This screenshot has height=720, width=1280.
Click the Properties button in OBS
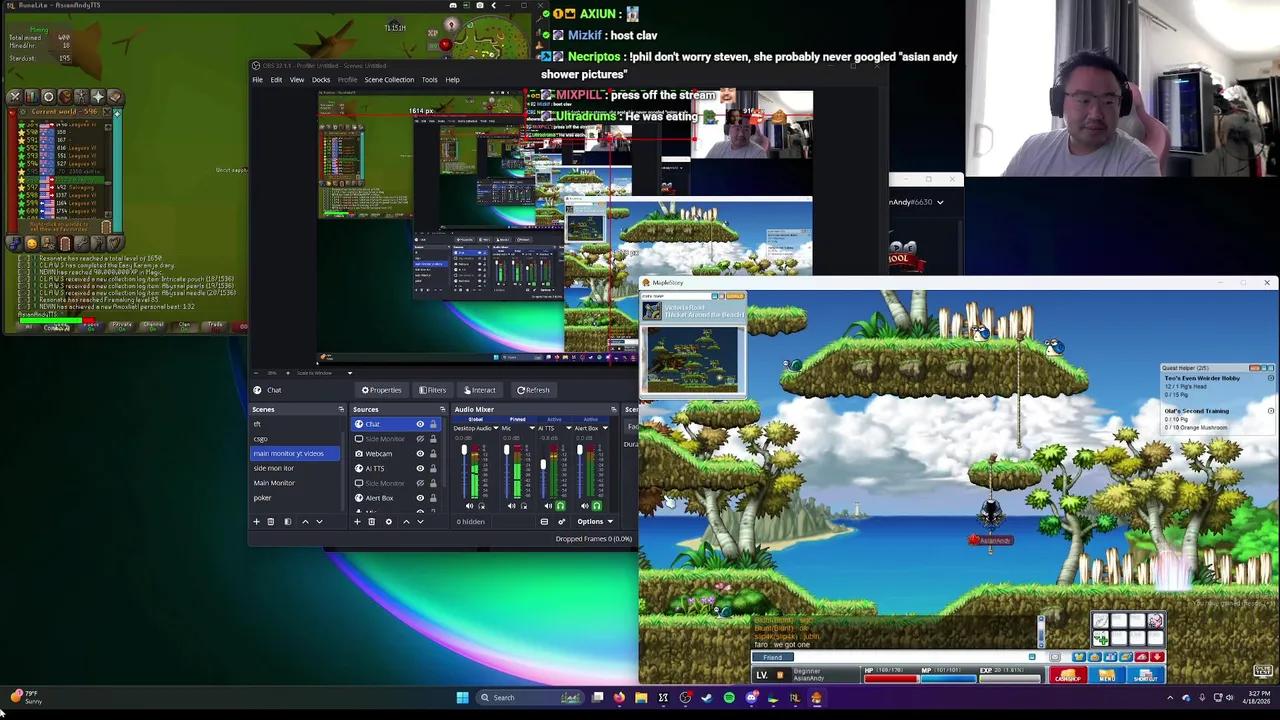(x=382, y=390)
